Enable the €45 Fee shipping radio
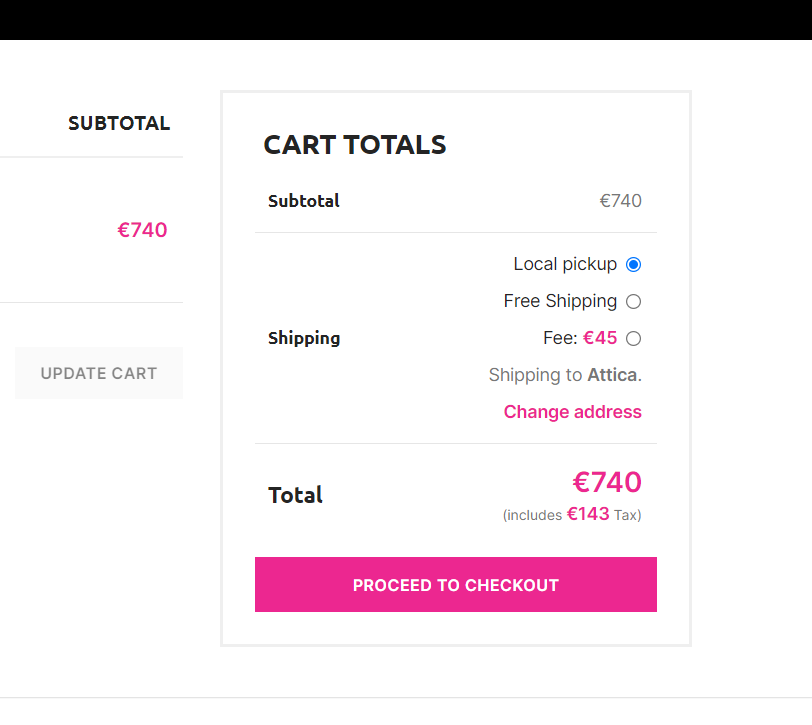This screenshot has width=812, height=725. point(633,339)
